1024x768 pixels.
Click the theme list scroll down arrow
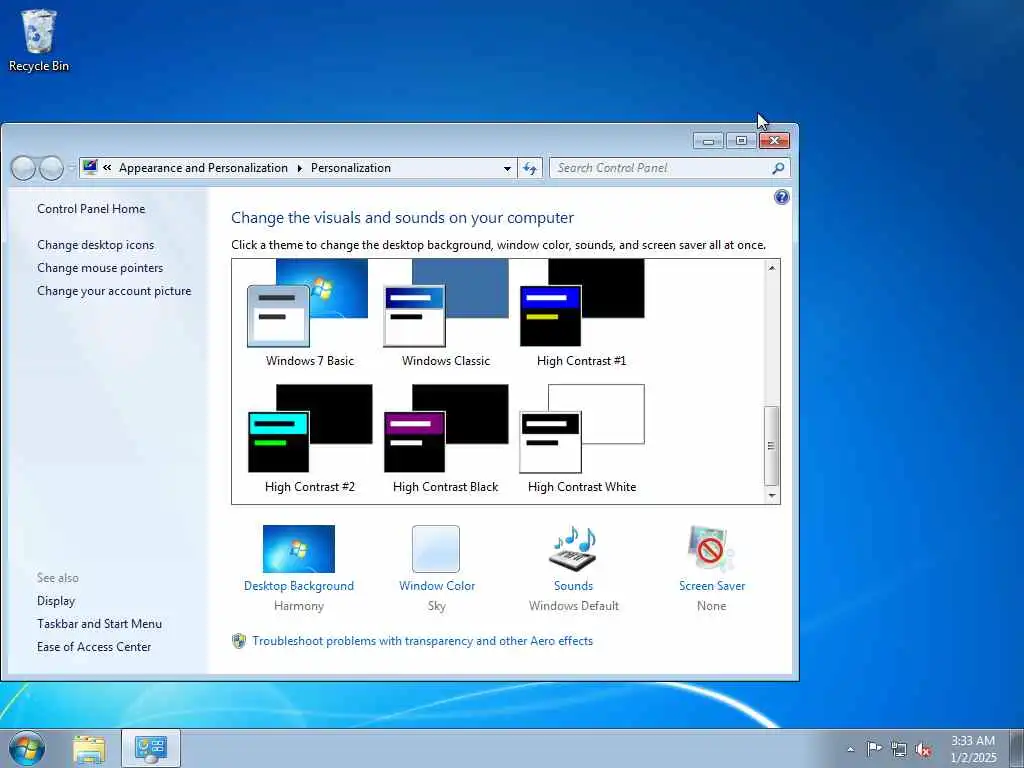(772, 496)
